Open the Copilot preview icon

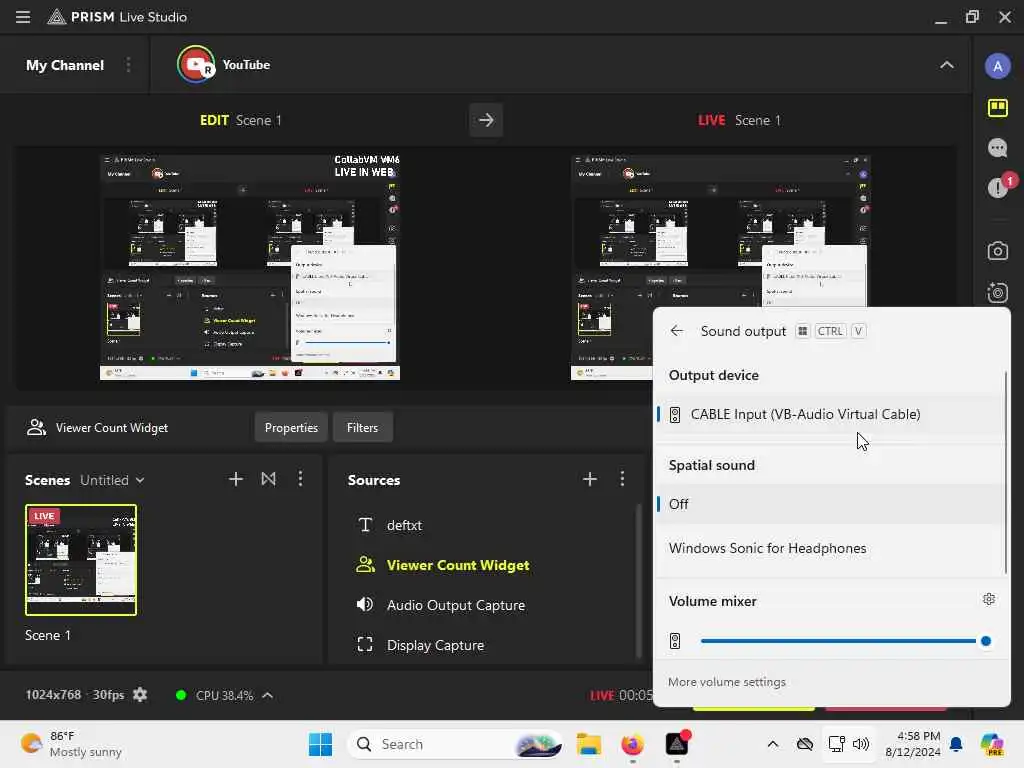coord(991,744)
